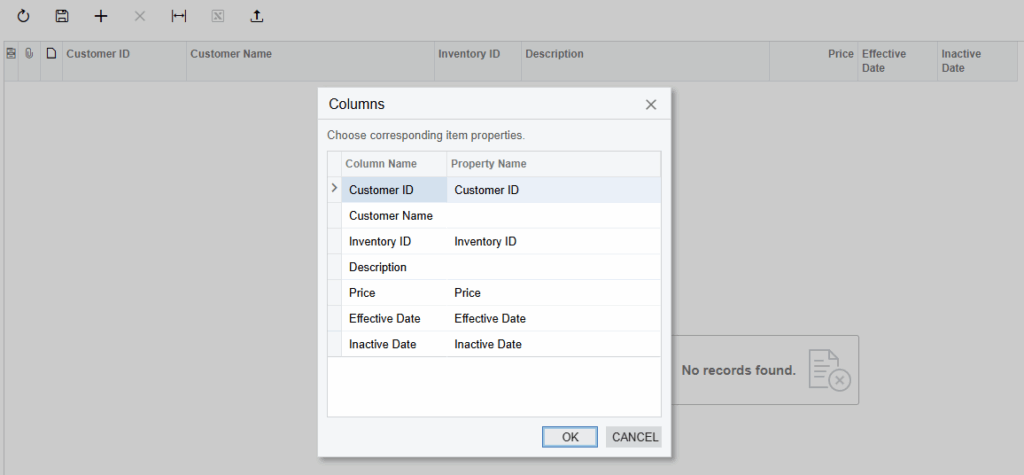Viewport: 1024px width, 475px height.
Task: Click the Files paperclip column icon
Action: pyautogui.click(x=29, y=54)
